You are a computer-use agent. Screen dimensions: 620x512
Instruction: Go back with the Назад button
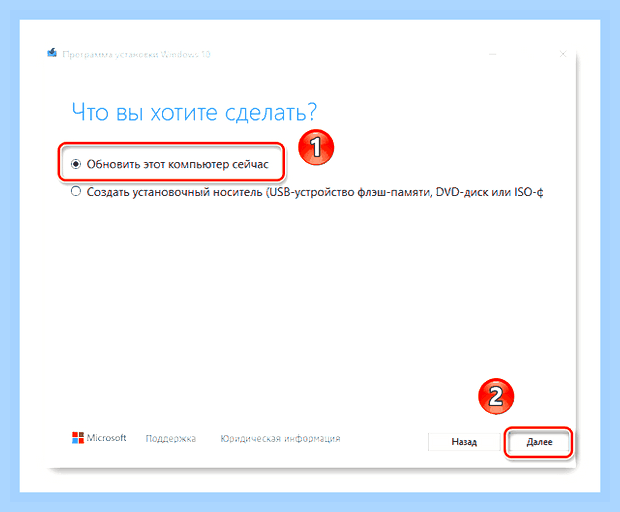pyautogui.click(x=464, y=442)
